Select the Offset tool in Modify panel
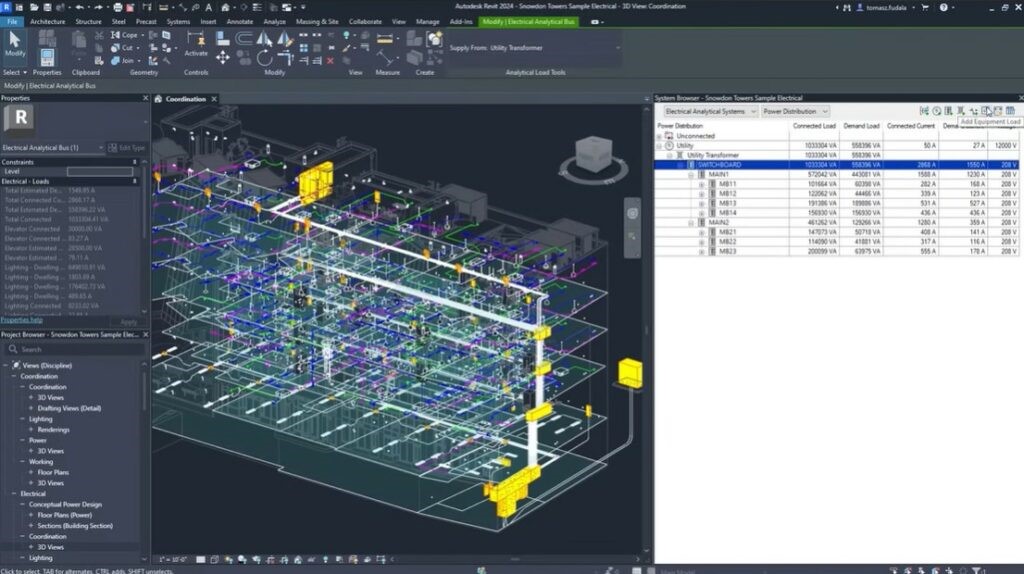 point(244,39)
